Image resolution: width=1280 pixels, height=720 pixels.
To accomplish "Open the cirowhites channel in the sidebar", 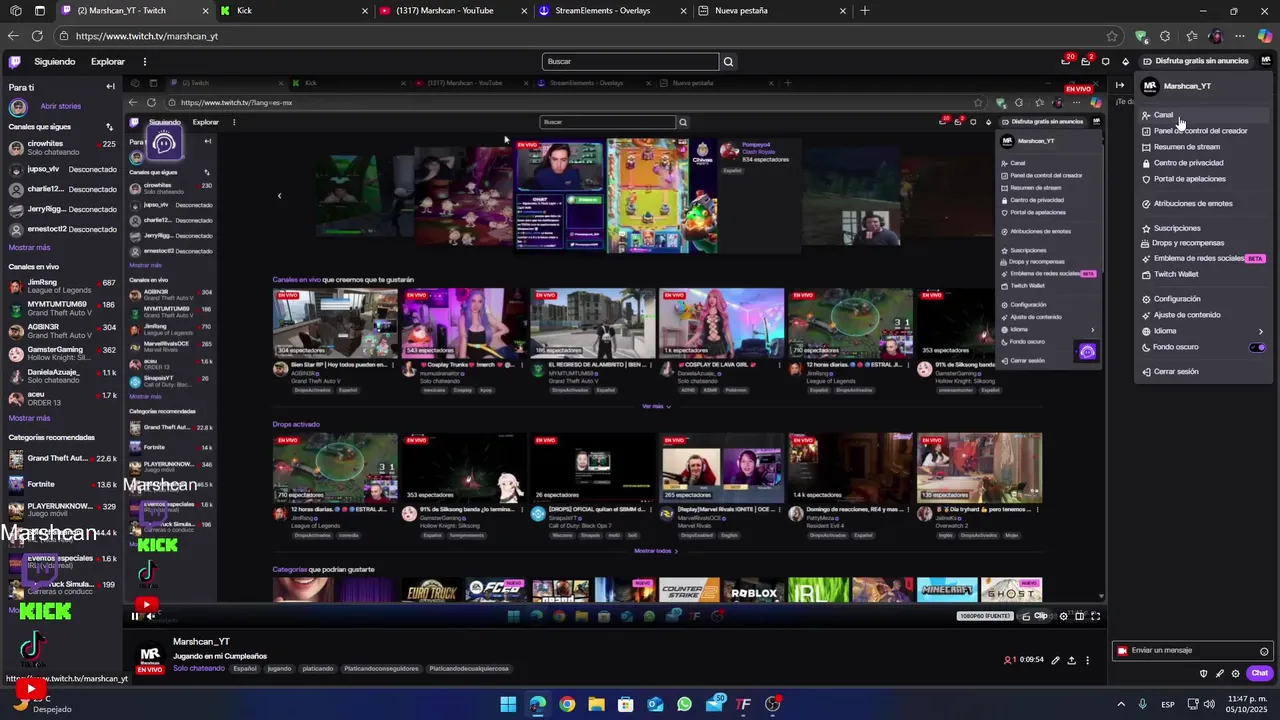I will tap(62, 148).
